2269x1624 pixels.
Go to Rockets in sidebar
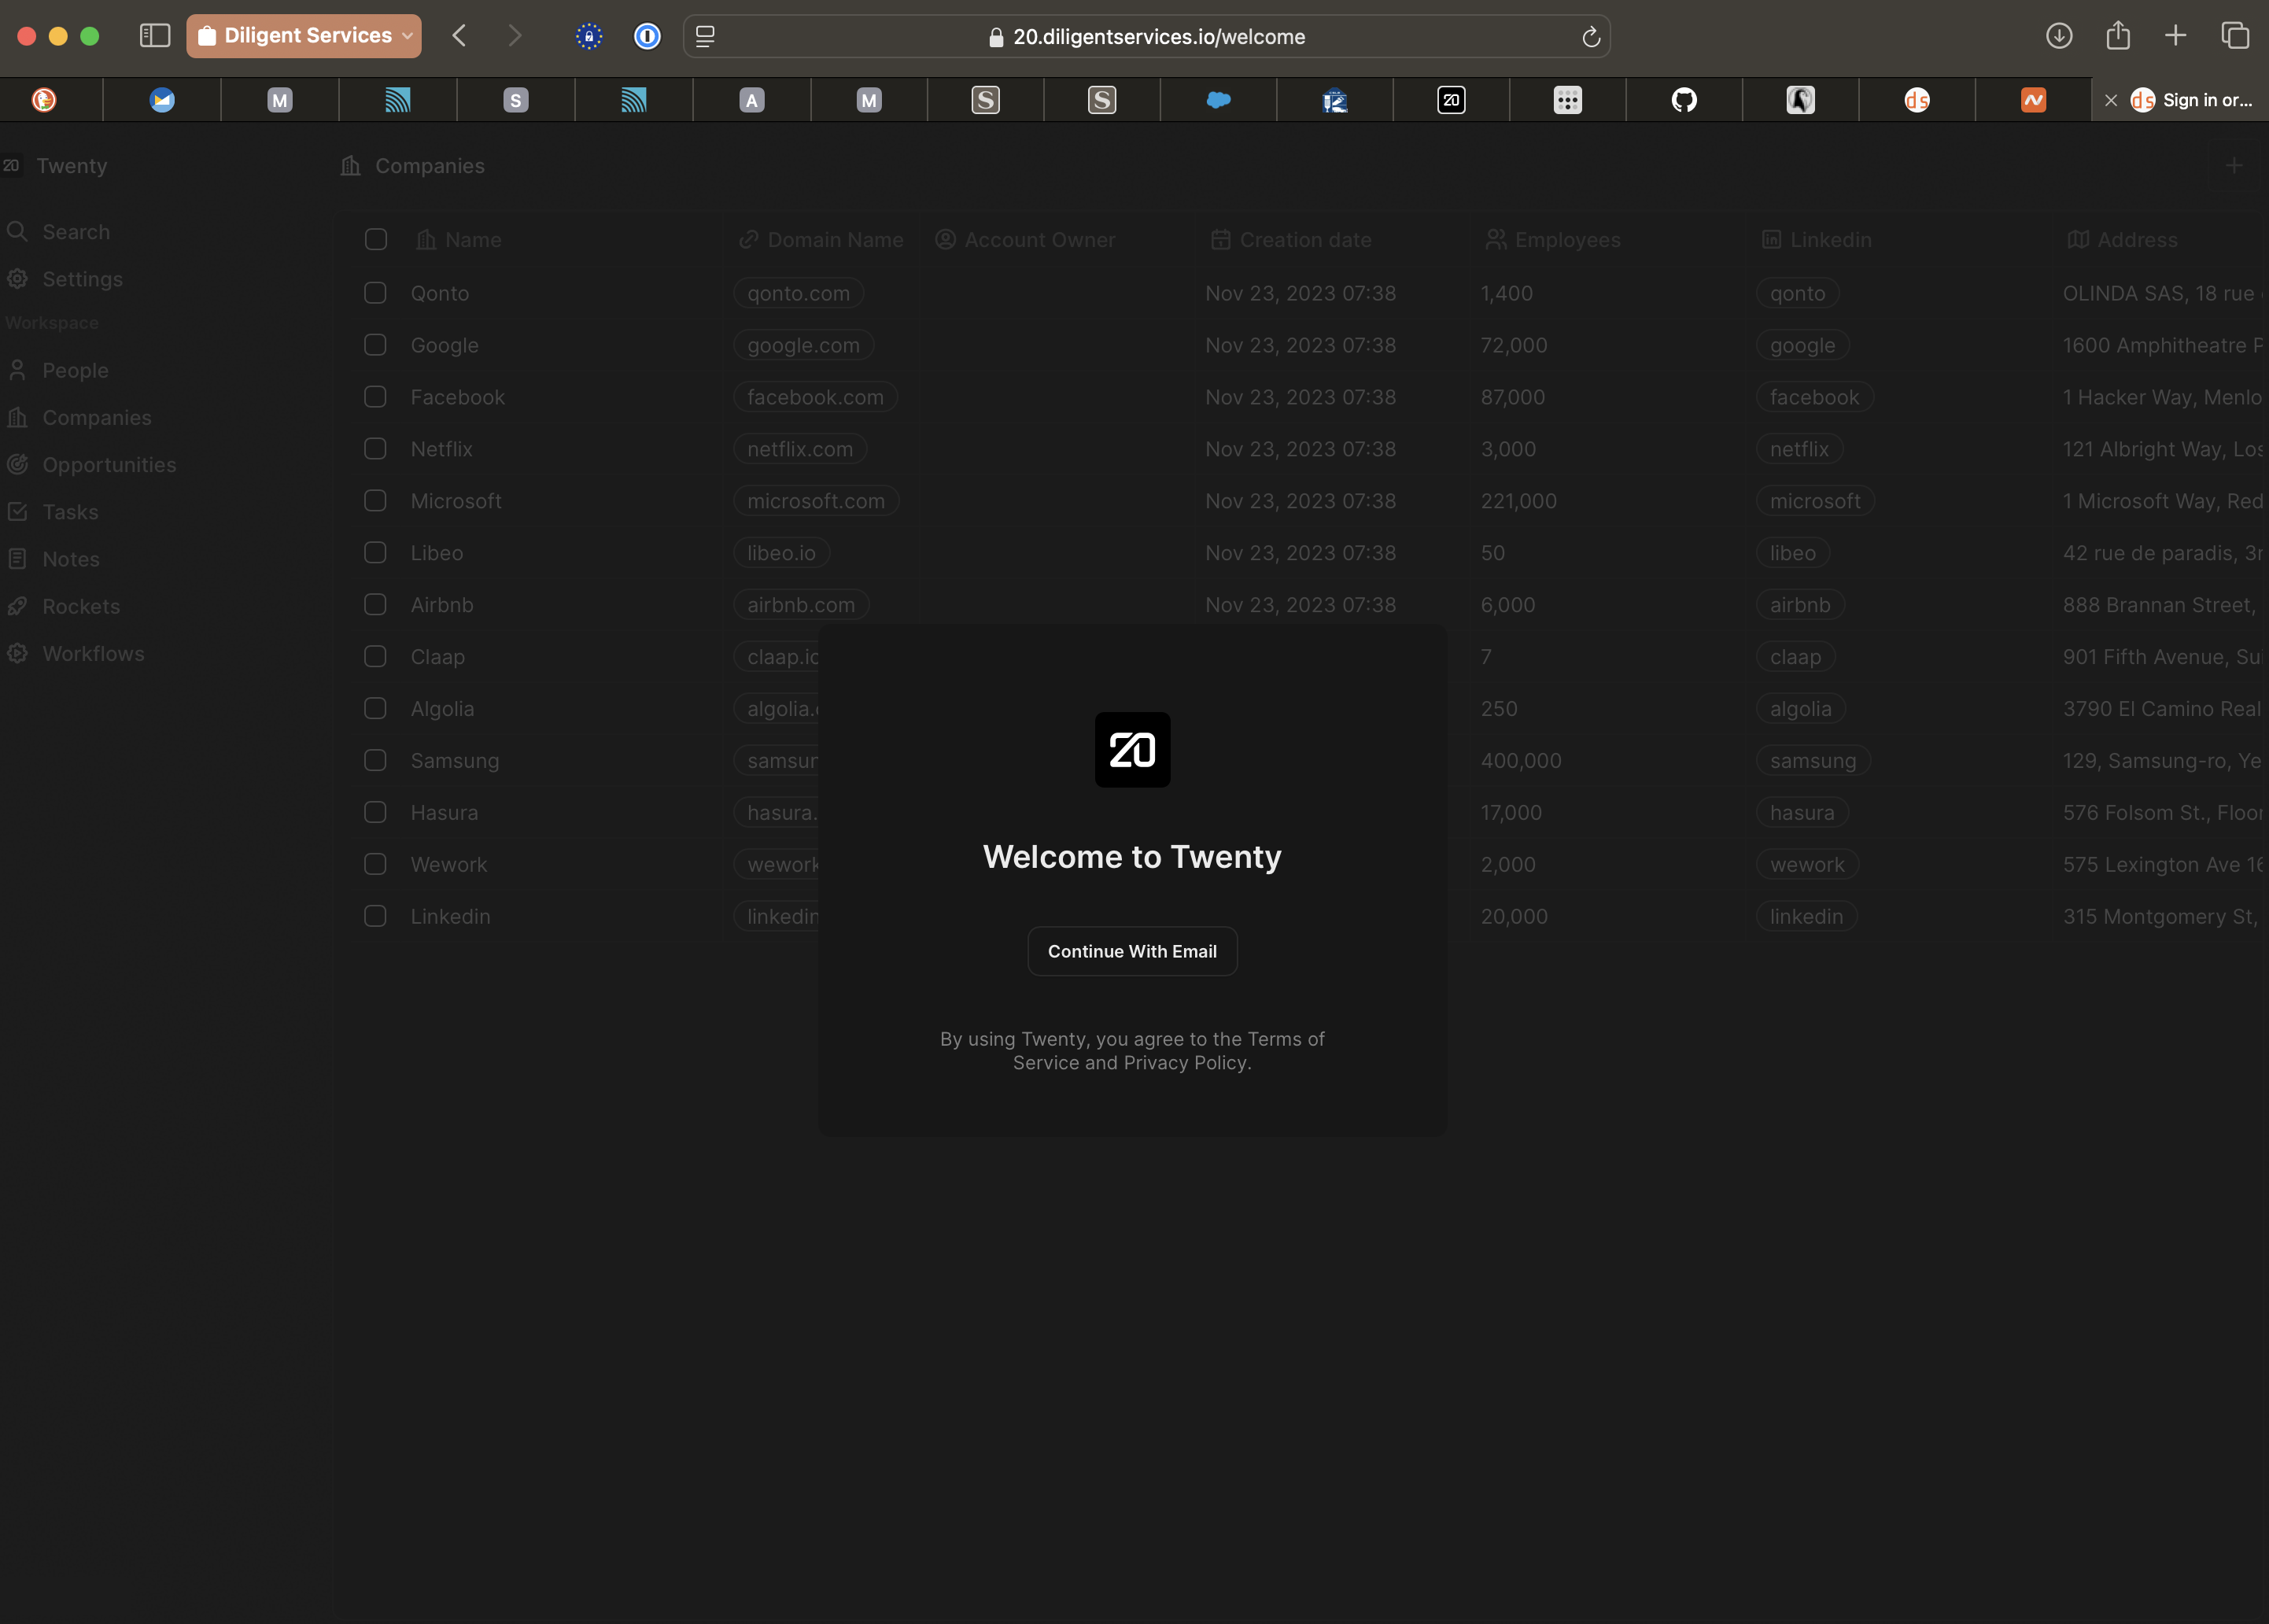[81, 606]
